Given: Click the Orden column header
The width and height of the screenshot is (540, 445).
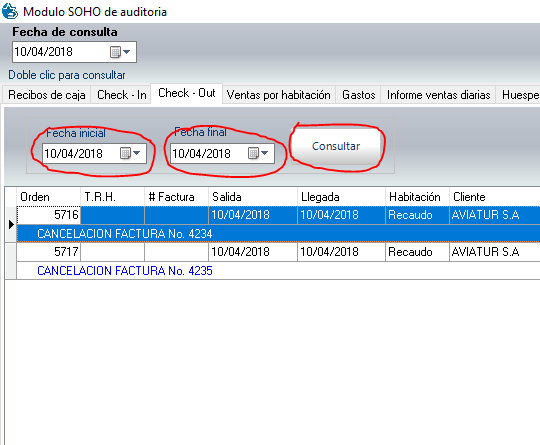Looking at the screenshot, I should pyautogui.click(x=48, y=197).
